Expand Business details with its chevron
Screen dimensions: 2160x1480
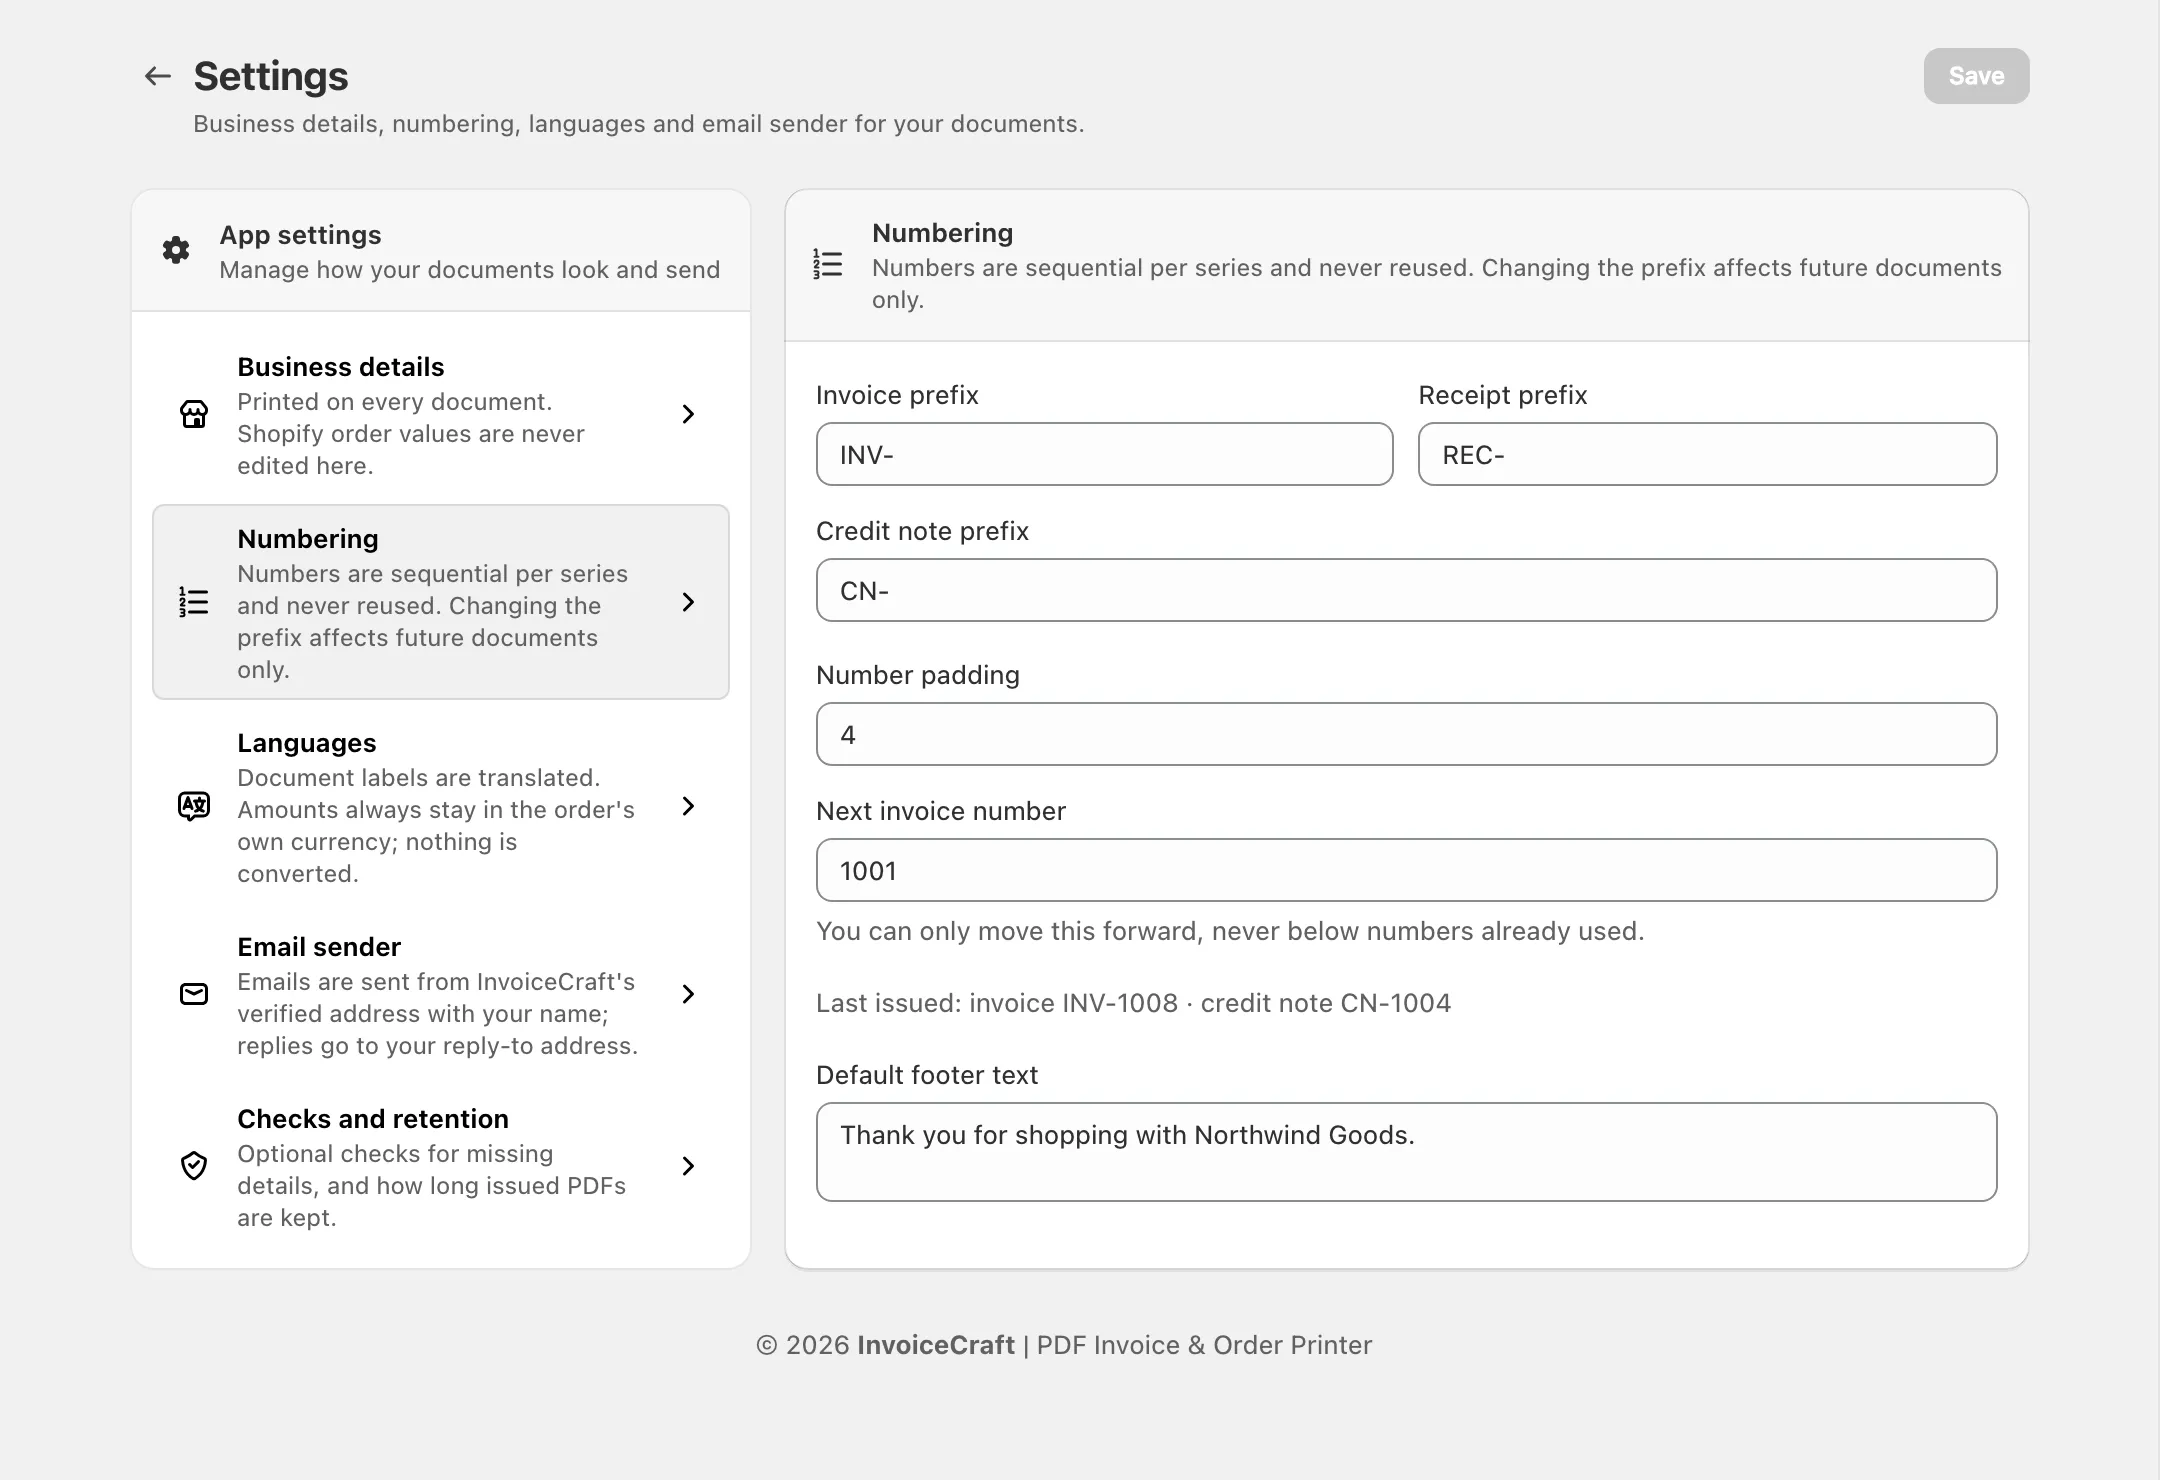[x=688, y=414]
